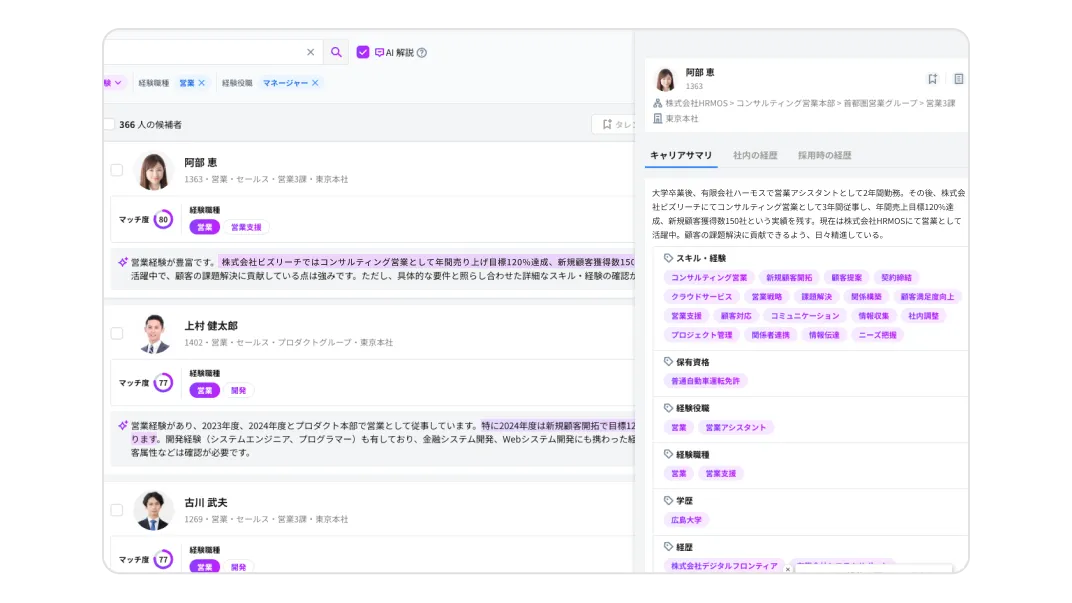The image size is (1072, 603).
Task: Clear the search box using the X icon
Action: pos(311,52)
